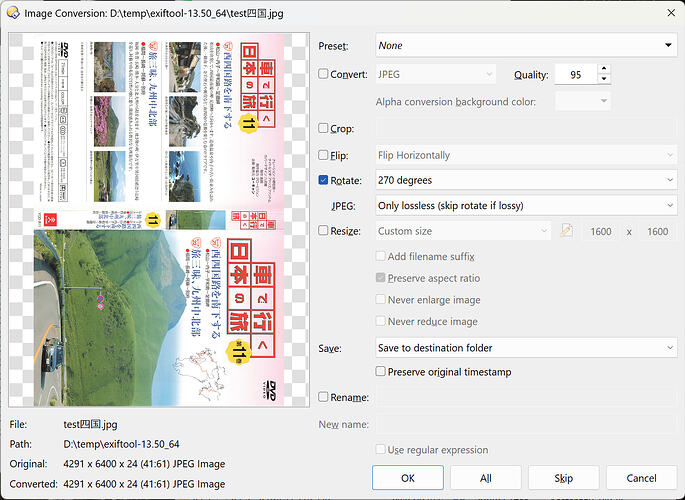Close the Image Conversion dialog
The height and width of the screenshot is (500, 685).
click(671, 13)
